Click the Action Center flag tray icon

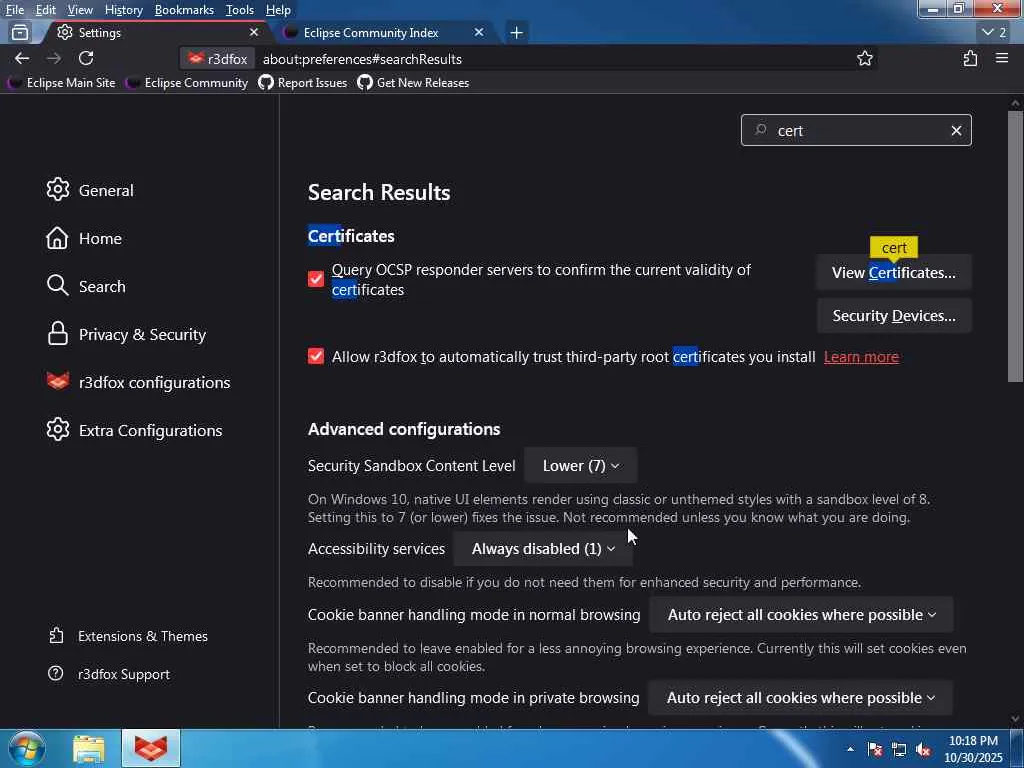(875, 750)
